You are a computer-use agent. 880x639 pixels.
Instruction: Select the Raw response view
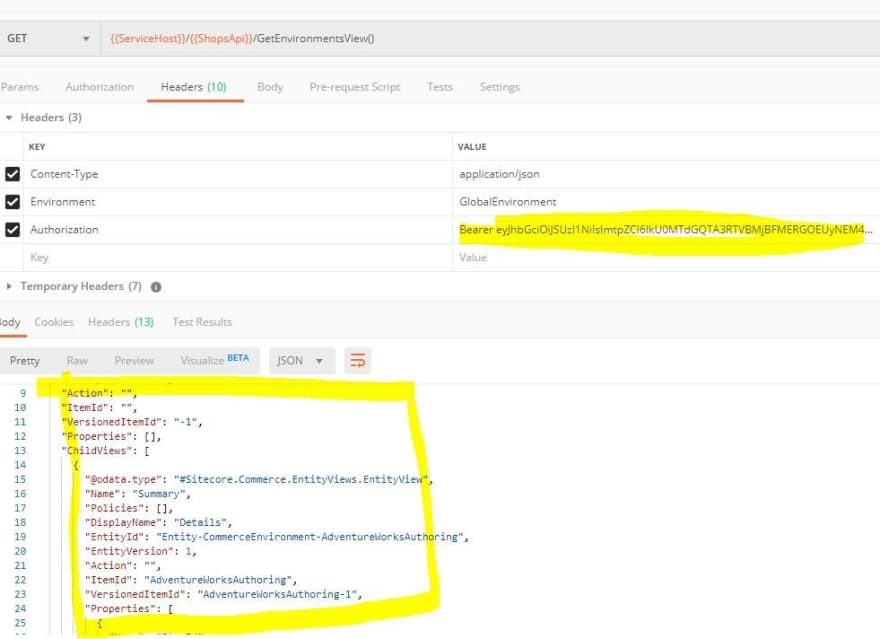click(x=77, y=360)
